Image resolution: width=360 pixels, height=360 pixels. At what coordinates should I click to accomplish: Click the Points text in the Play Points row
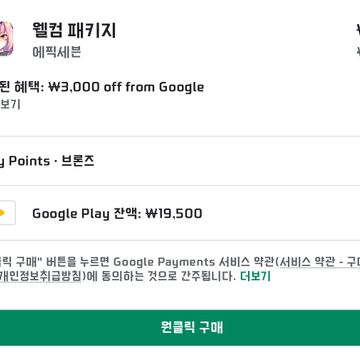pos(29,161)
